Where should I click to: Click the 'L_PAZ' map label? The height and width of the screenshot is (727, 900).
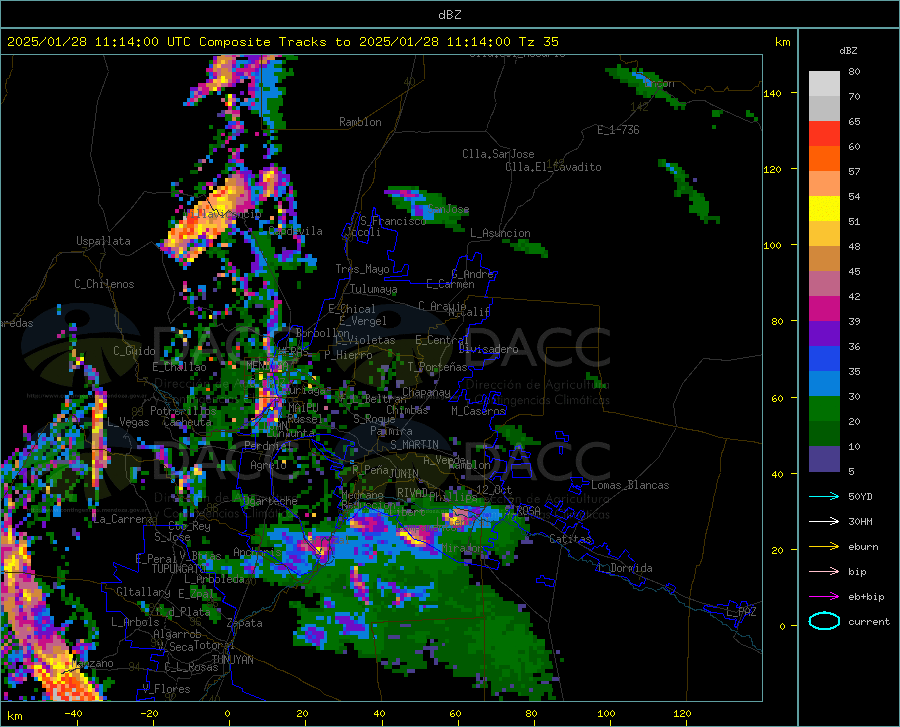(741, 612)
